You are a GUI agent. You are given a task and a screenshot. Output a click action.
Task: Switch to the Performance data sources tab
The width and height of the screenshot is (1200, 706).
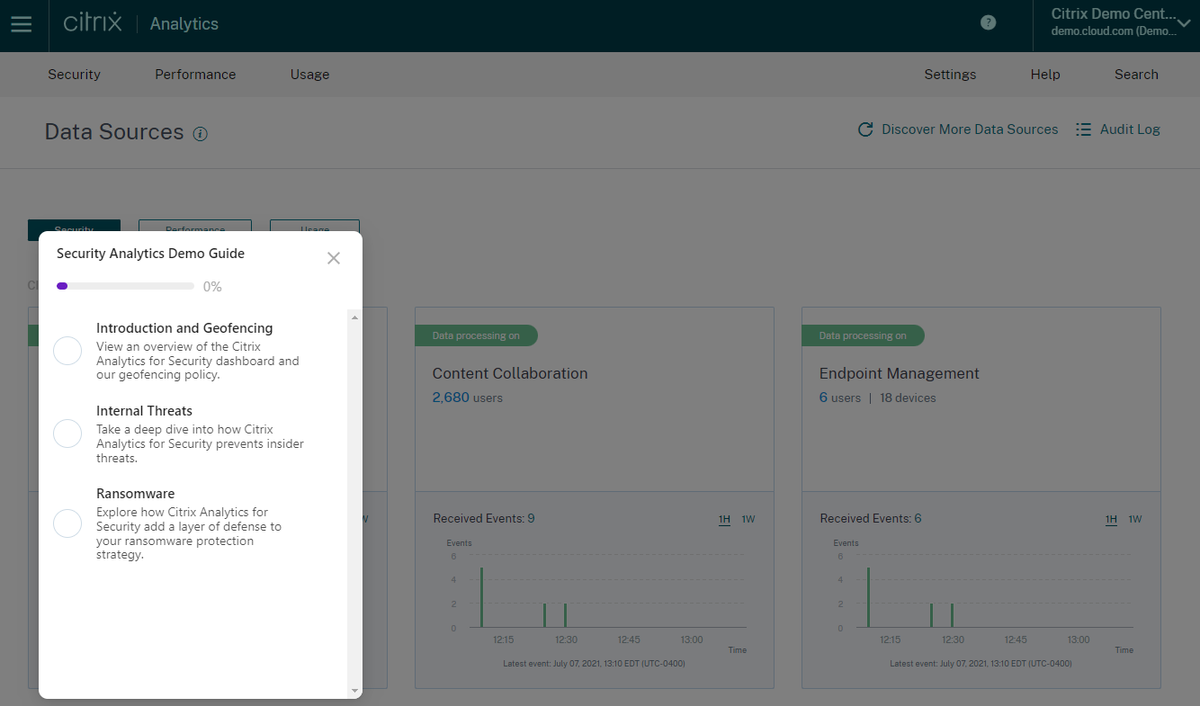[x=195, y=229]
